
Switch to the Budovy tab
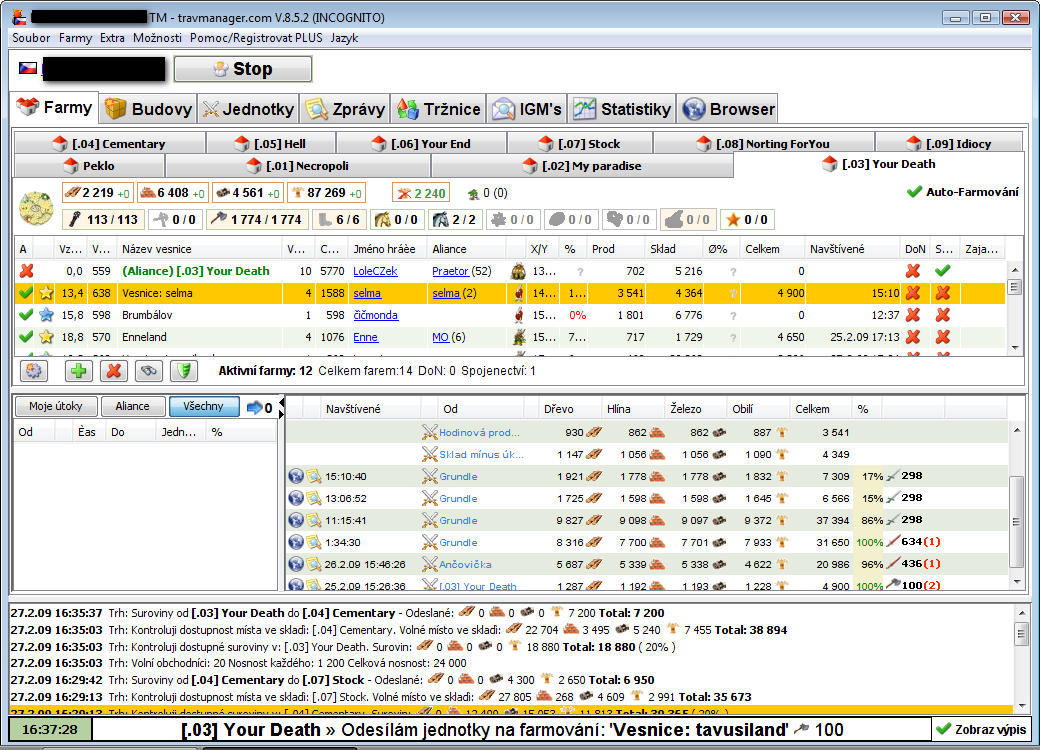pos(148,109)
